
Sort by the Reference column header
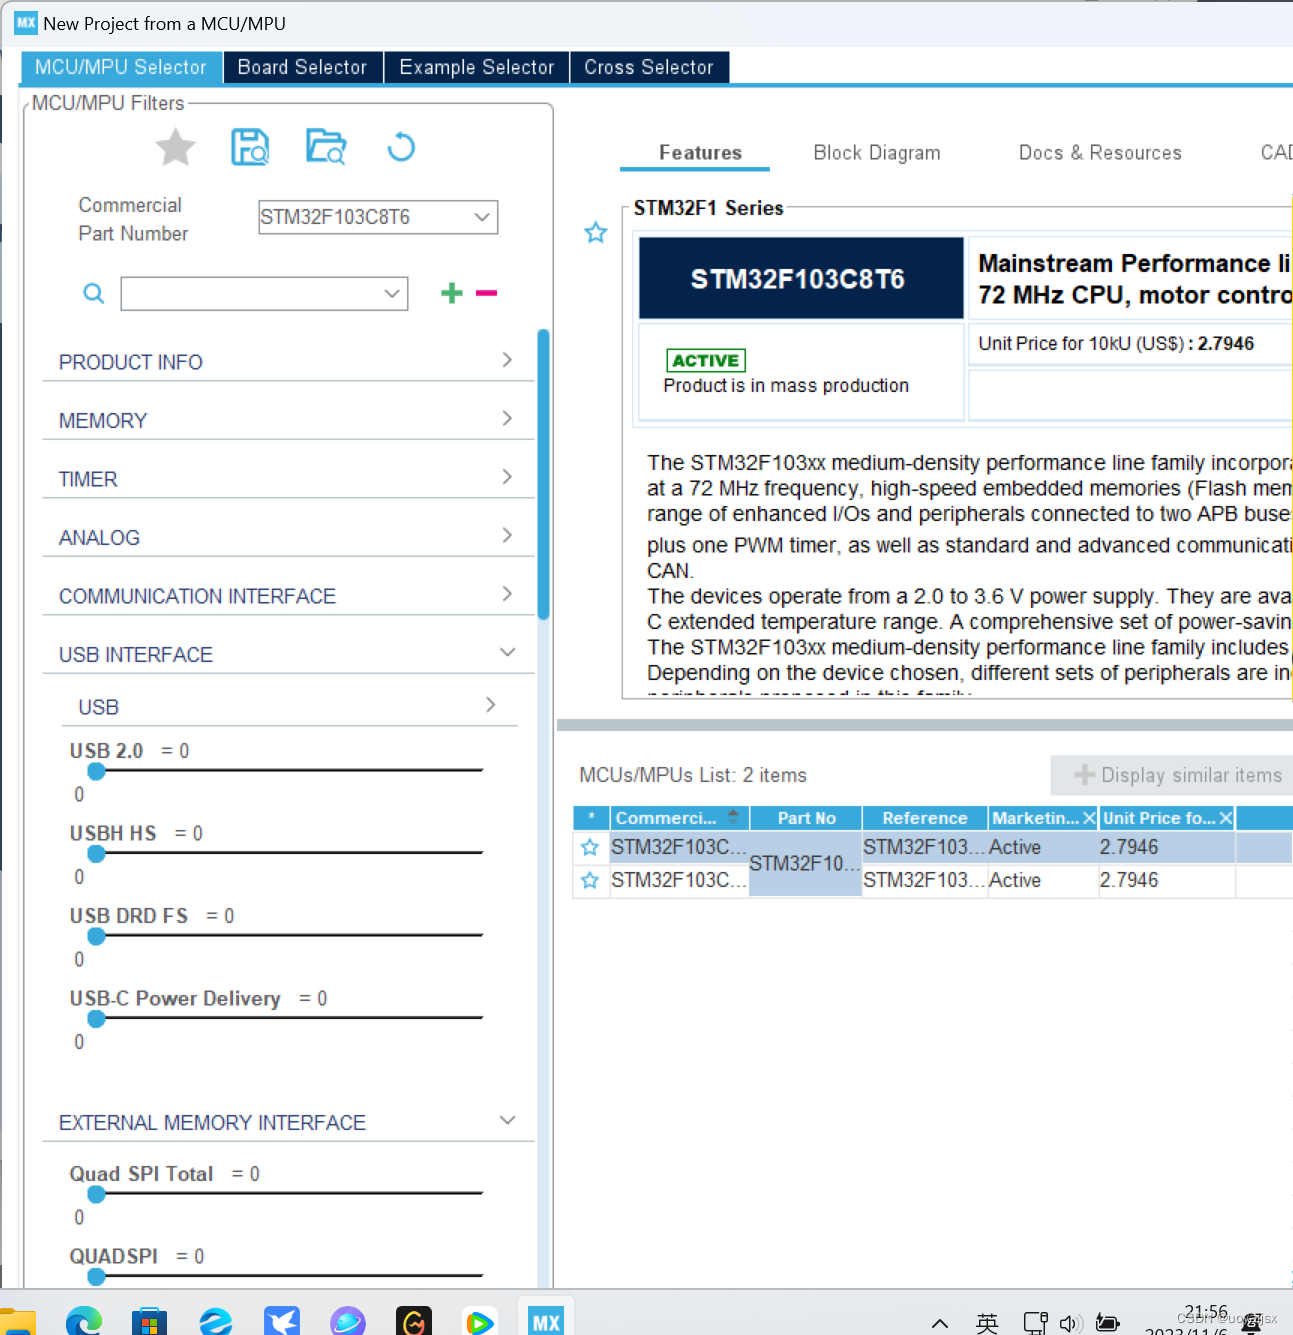pyautogui.click(x=924, y=818)
